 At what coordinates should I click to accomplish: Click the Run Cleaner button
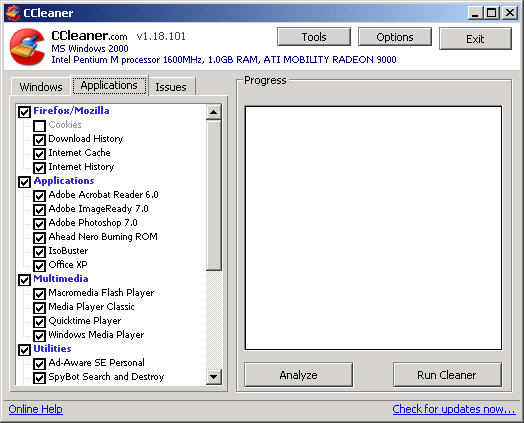coord(447,375)
